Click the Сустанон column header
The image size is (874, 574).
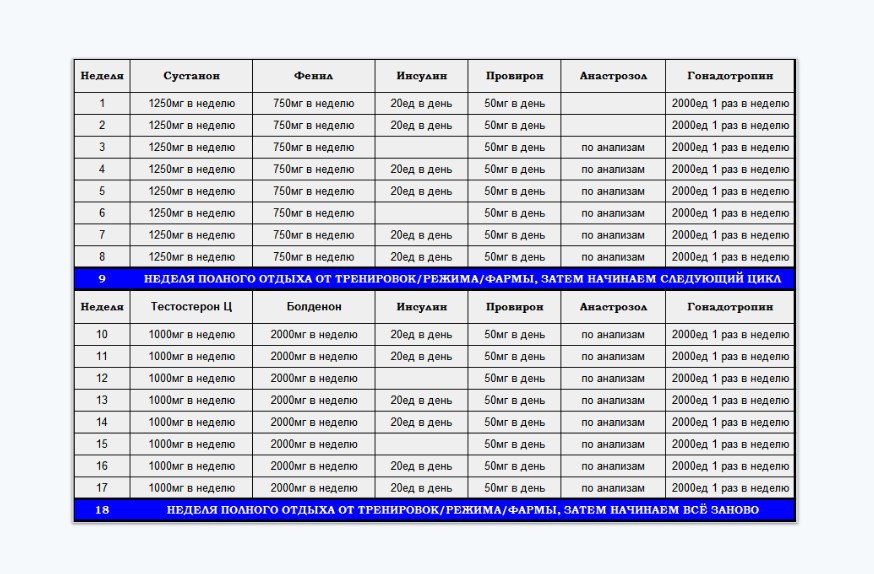pyautogui.click(x=191, y=76)
